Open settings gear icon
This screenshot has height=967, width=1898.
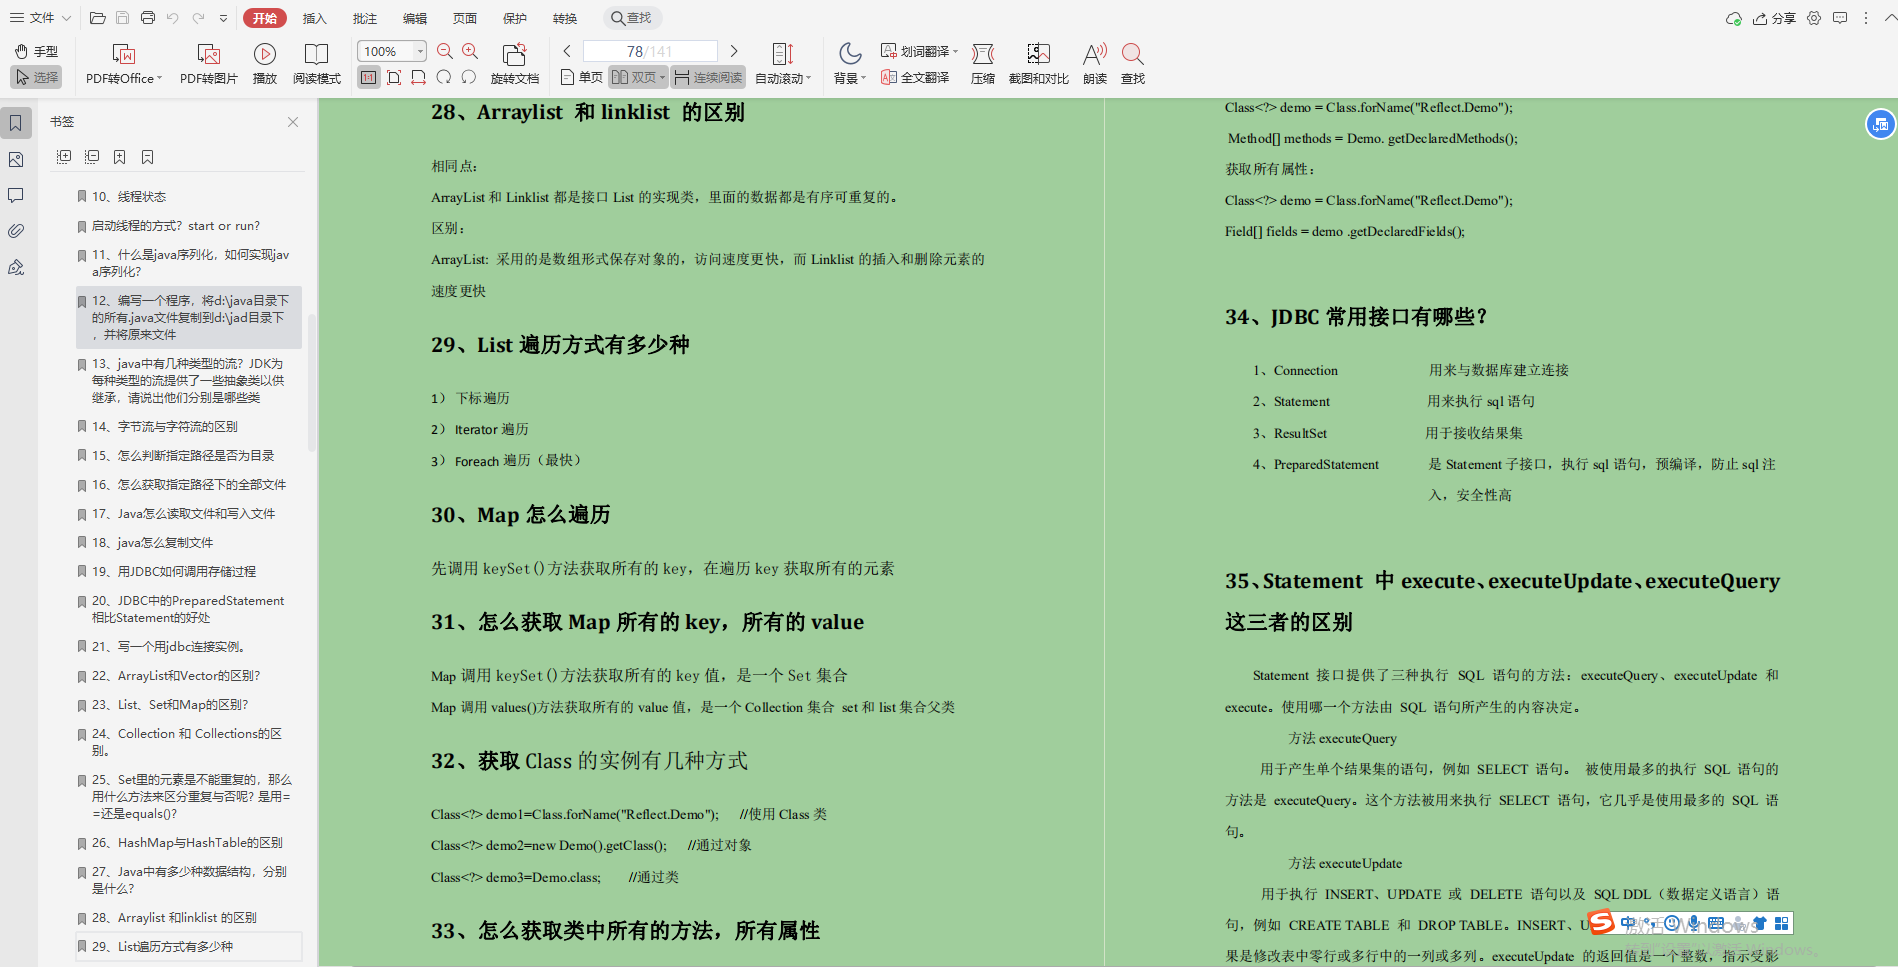click(1814, 18)
